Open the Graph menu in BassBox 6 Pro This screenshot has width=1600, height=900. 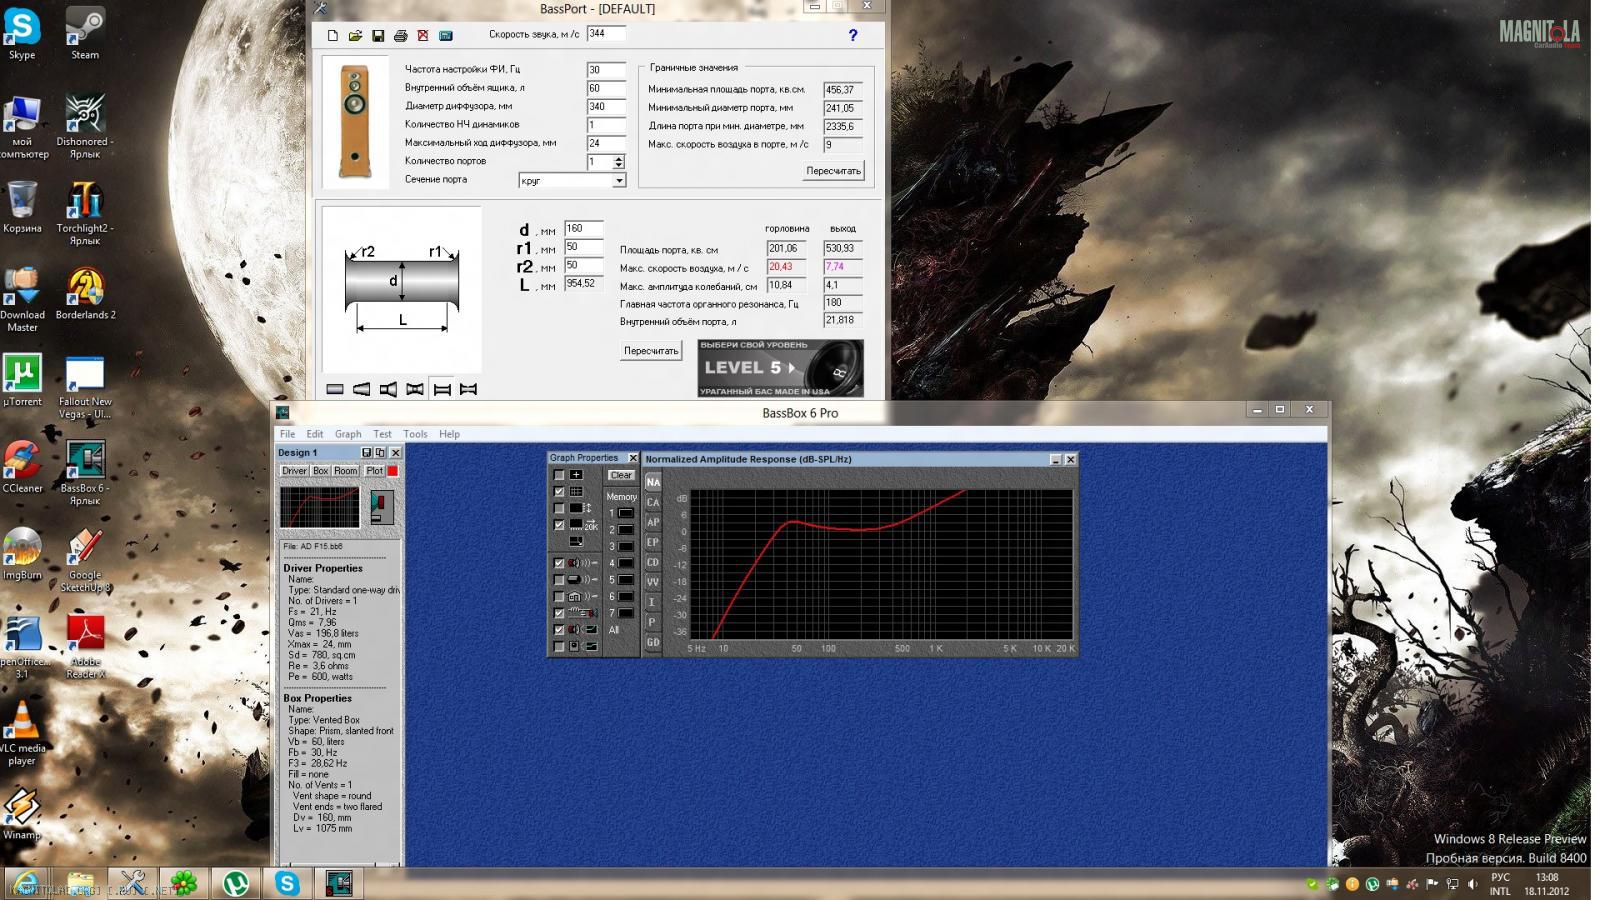348,434
